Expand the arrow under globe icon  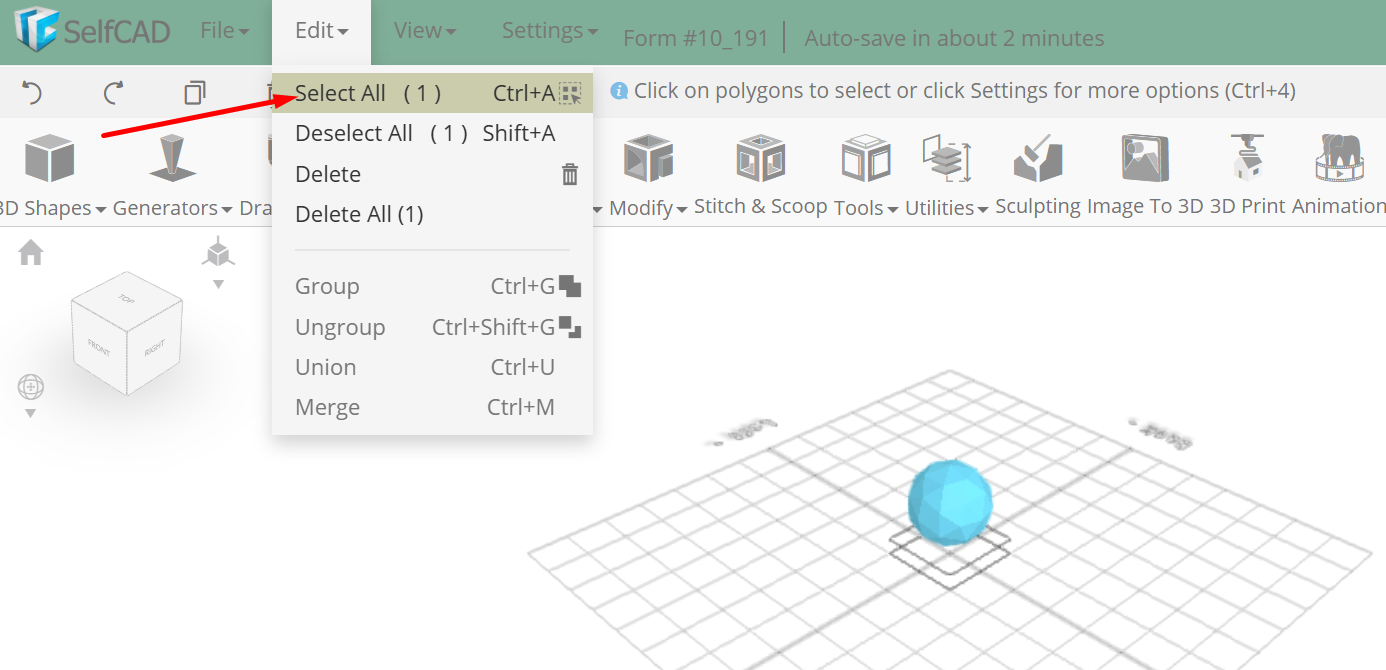(31, 413)
